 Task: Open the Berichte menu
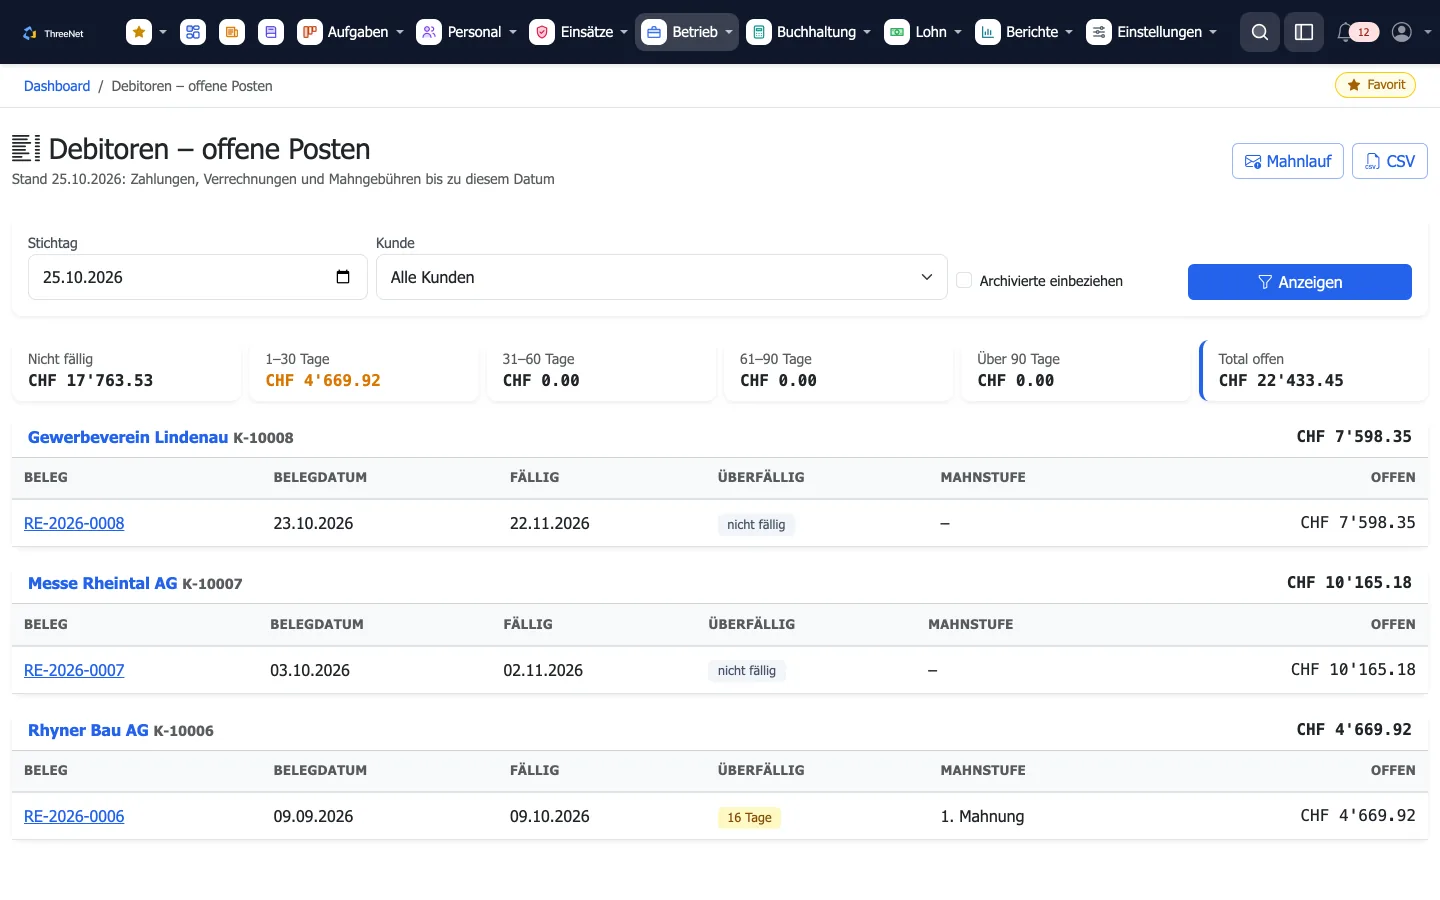pyautogui.click(x=1024, y=32)
